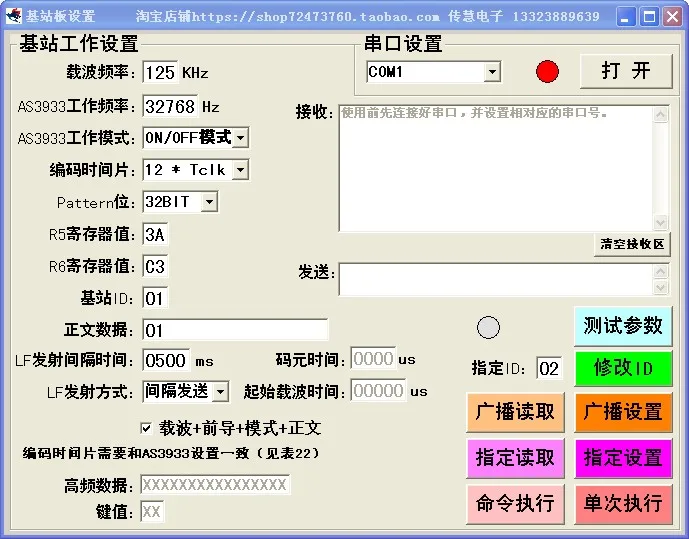Click the magenta 指定设置 button

point(623,458)
